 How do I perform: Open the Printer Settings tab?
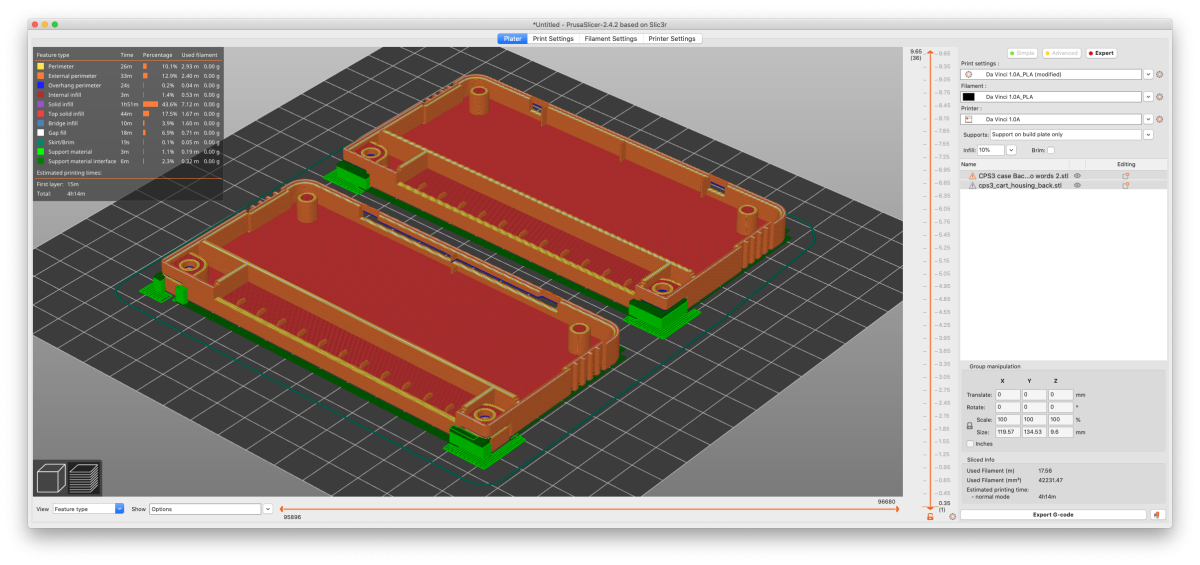pos(672,39)
